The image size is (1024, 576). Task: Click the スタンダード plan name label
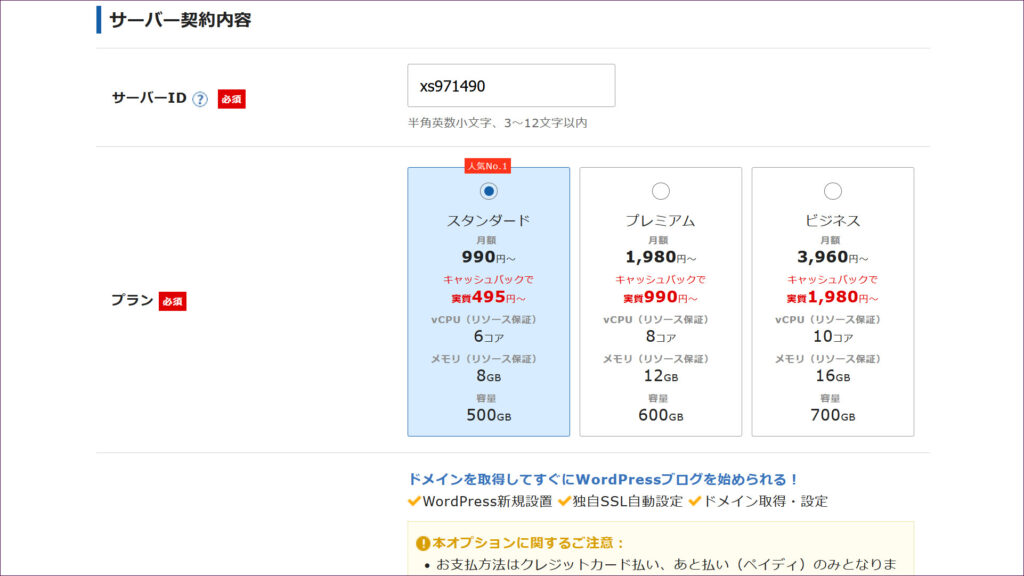pos(489,221)
